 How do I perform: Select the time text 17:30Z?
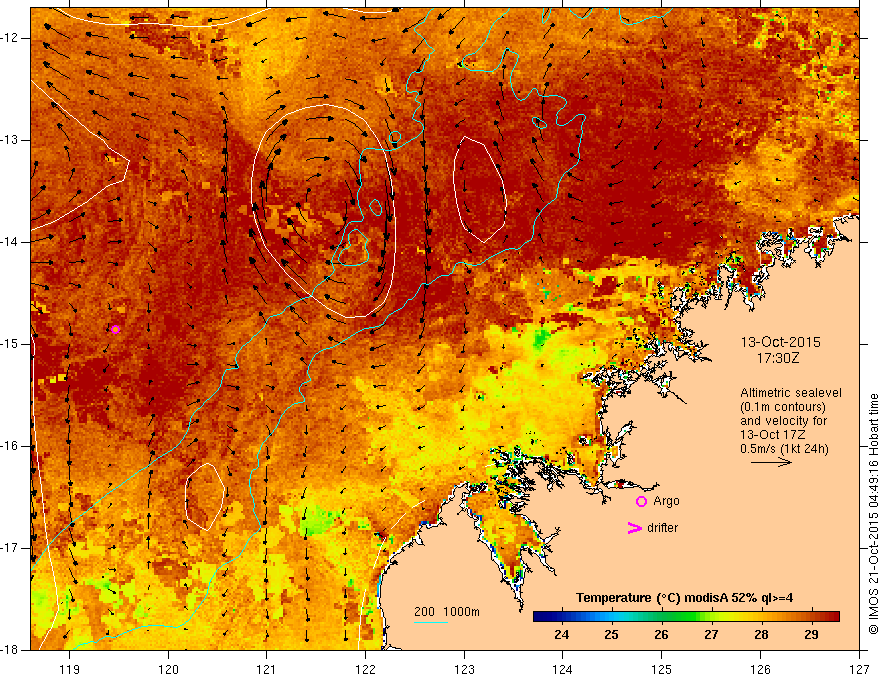pos(777,358)
